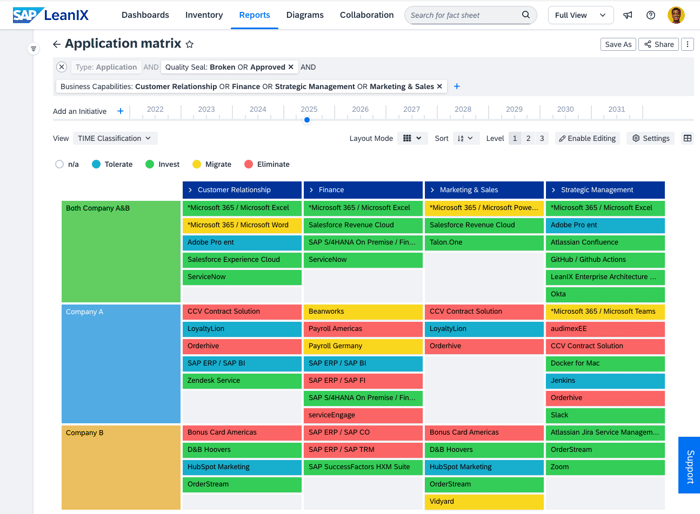This screenshot has height=514, width=700.
Task: Open serviceEngage application
Action: click(x=363, y=415)
